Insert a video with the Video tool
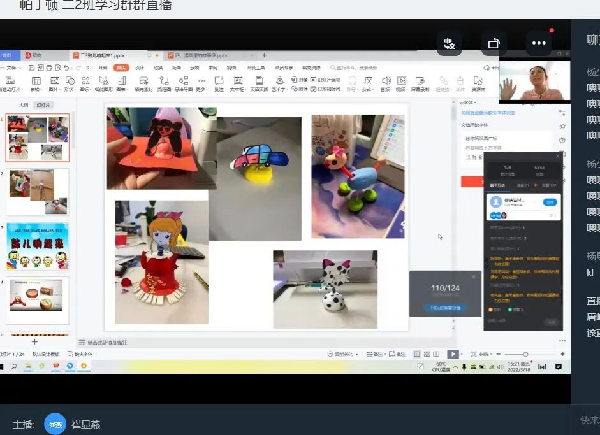 point(401,83)
